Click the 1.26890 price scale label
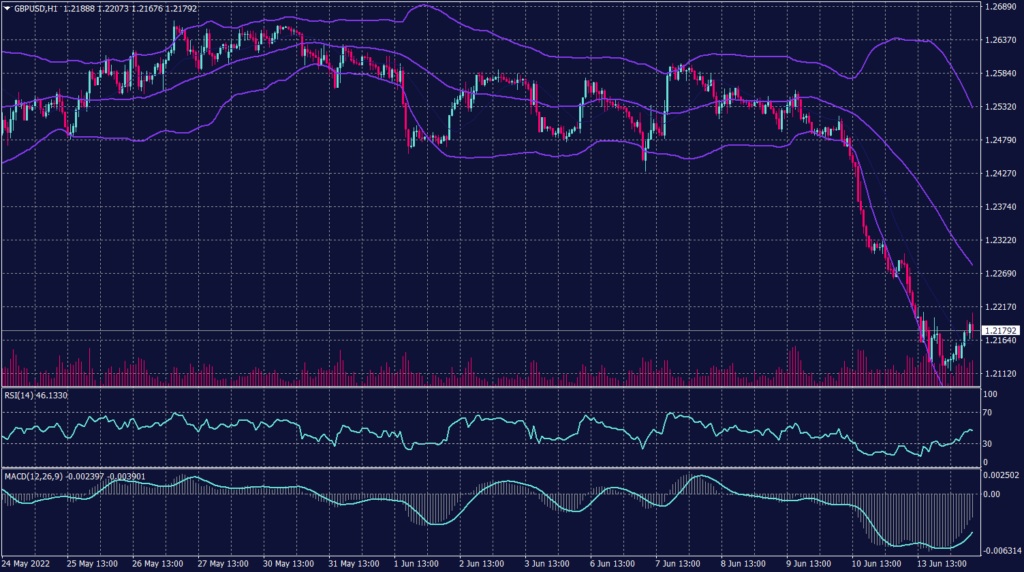 (x=1000, y=7)
